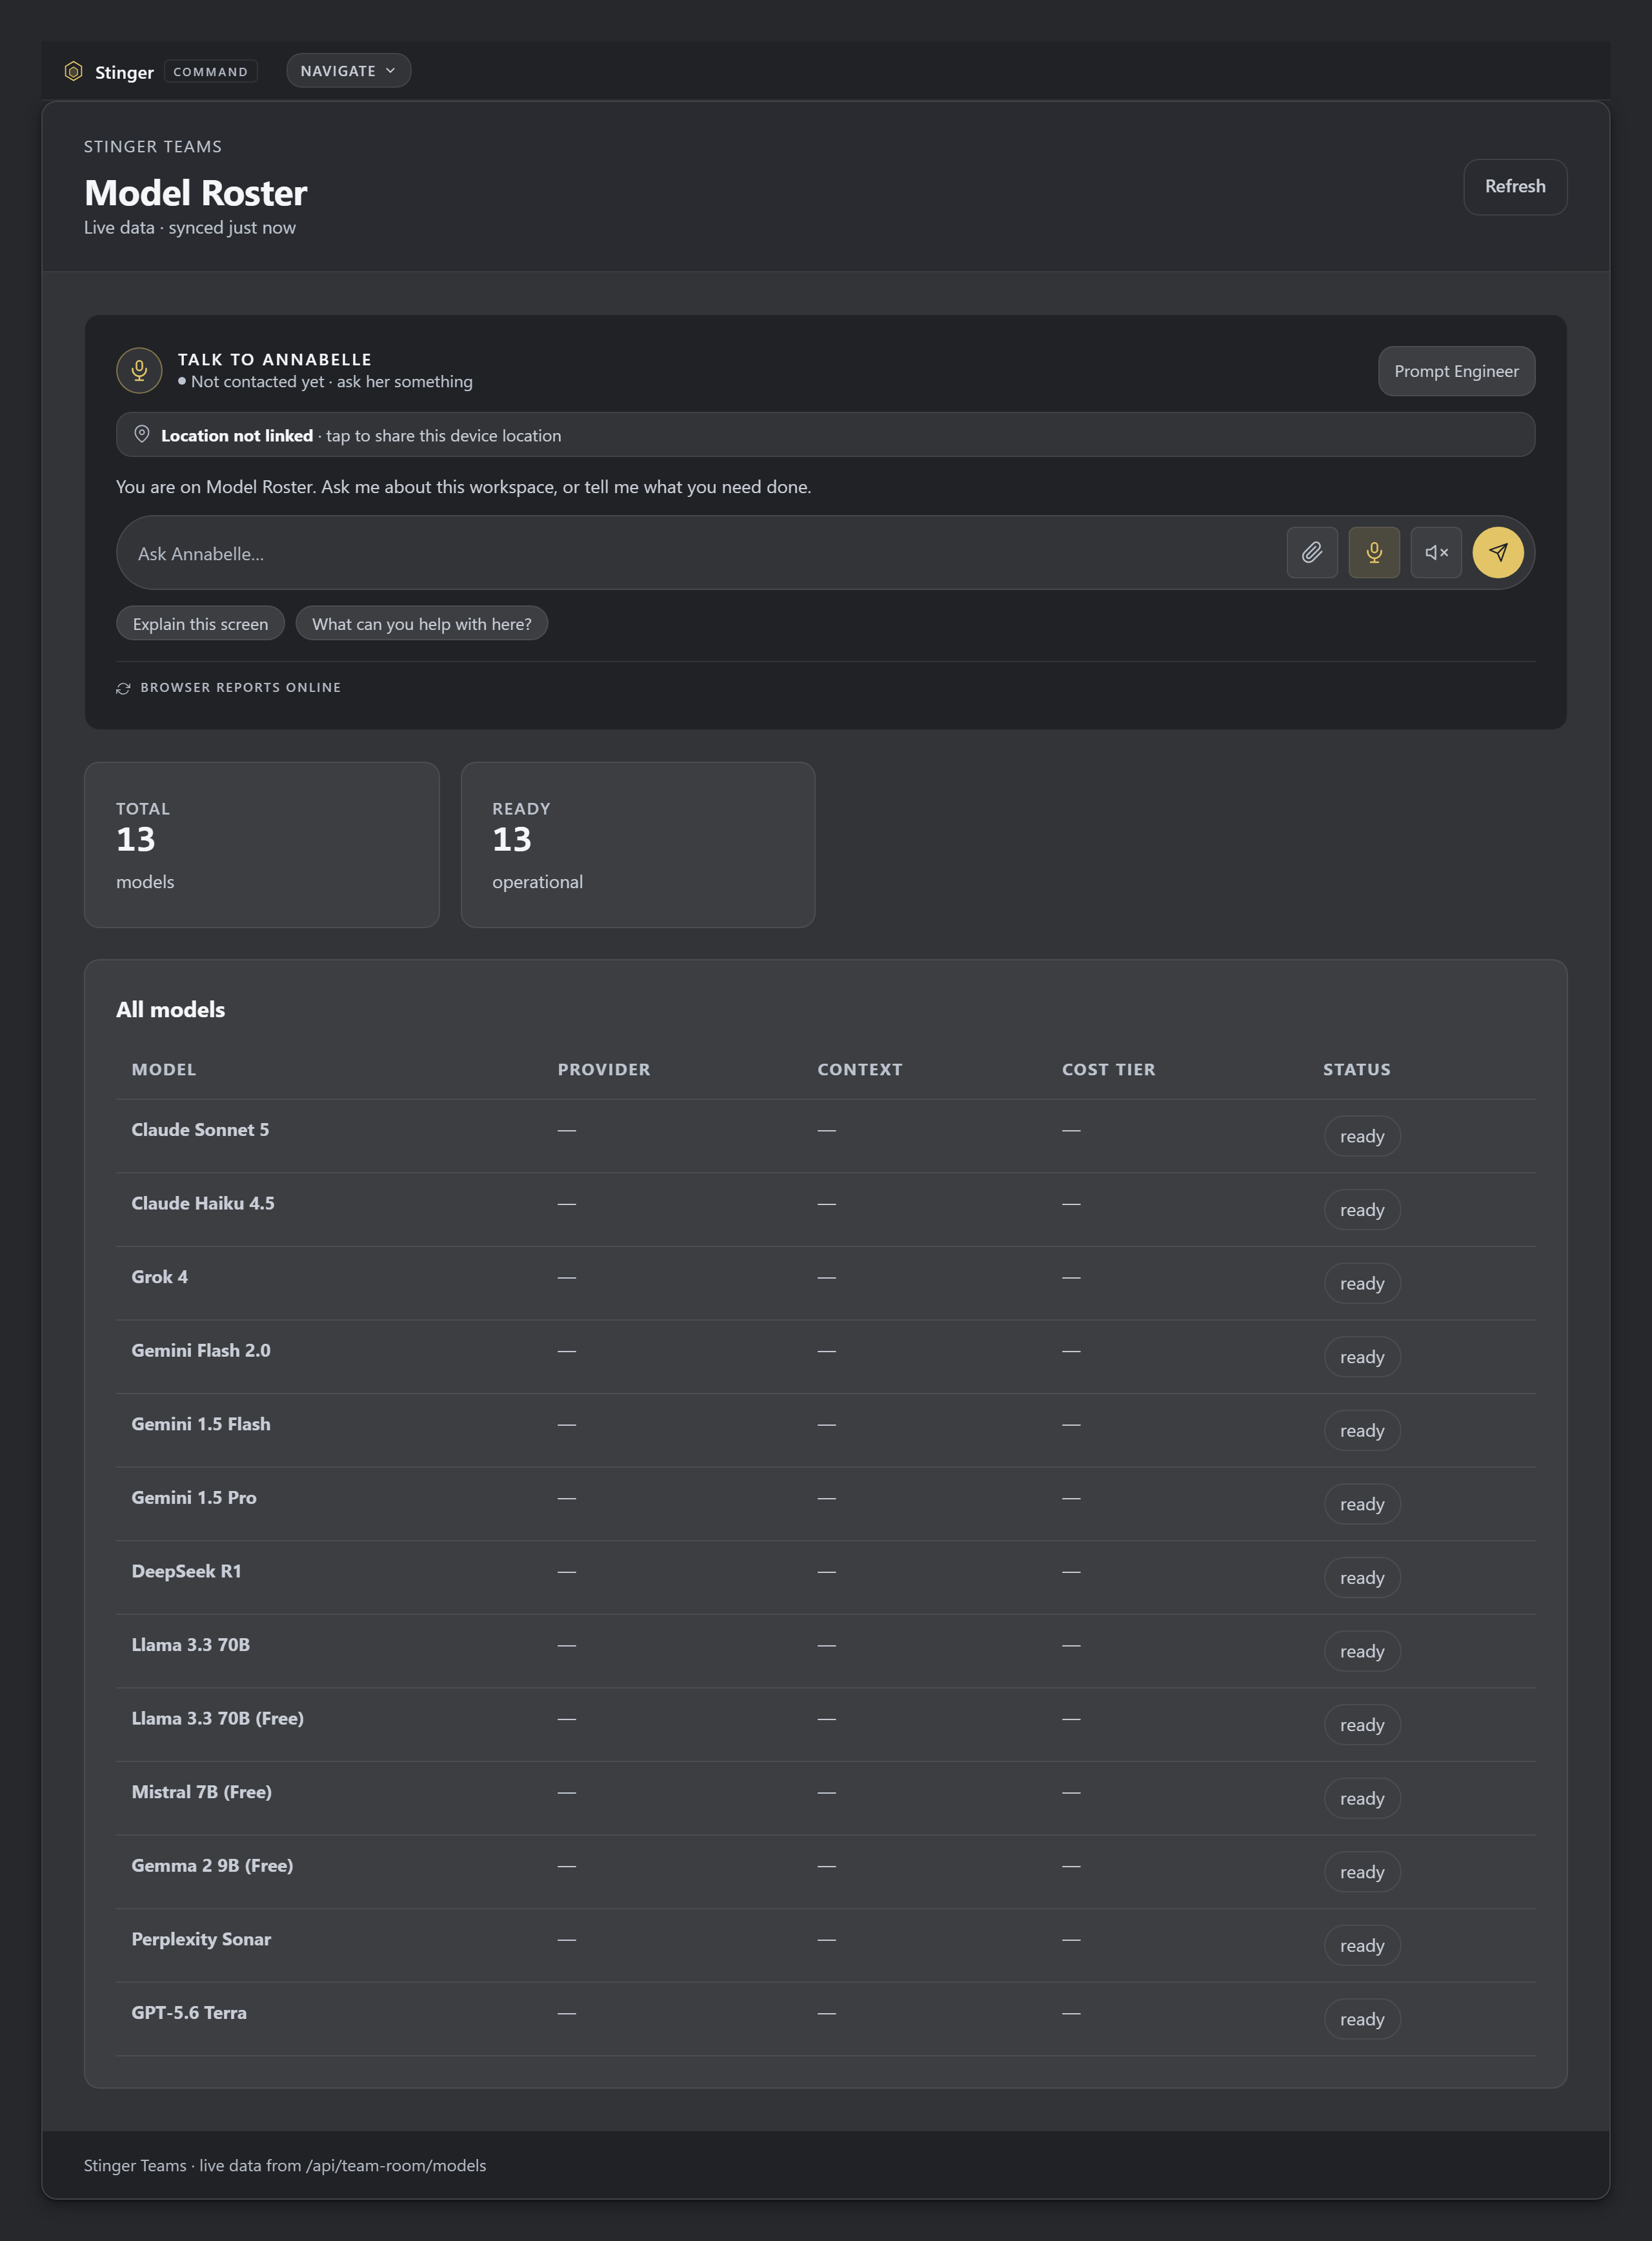Click the browser reports sync icon

coord(123,688)
